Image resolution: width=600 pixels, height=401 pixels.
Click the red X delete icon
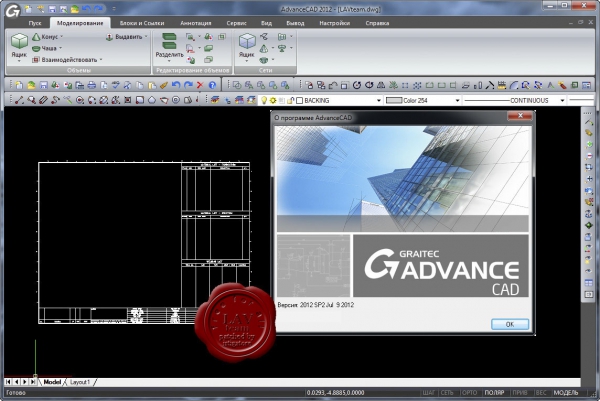coord(200,85)
